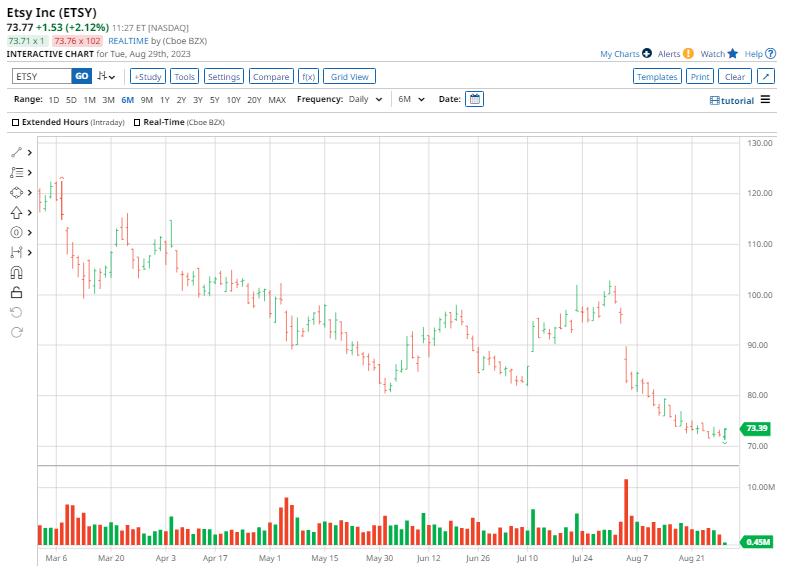Click the 73.39 current price marker
793x571 pixels.
pos(756,428)
